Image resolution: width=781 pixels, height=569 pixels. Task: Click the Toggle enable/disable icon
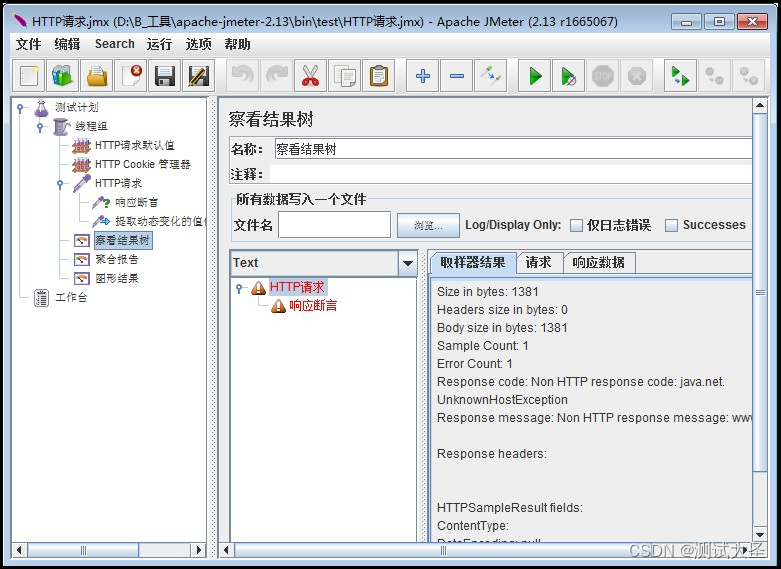[491, 76]
